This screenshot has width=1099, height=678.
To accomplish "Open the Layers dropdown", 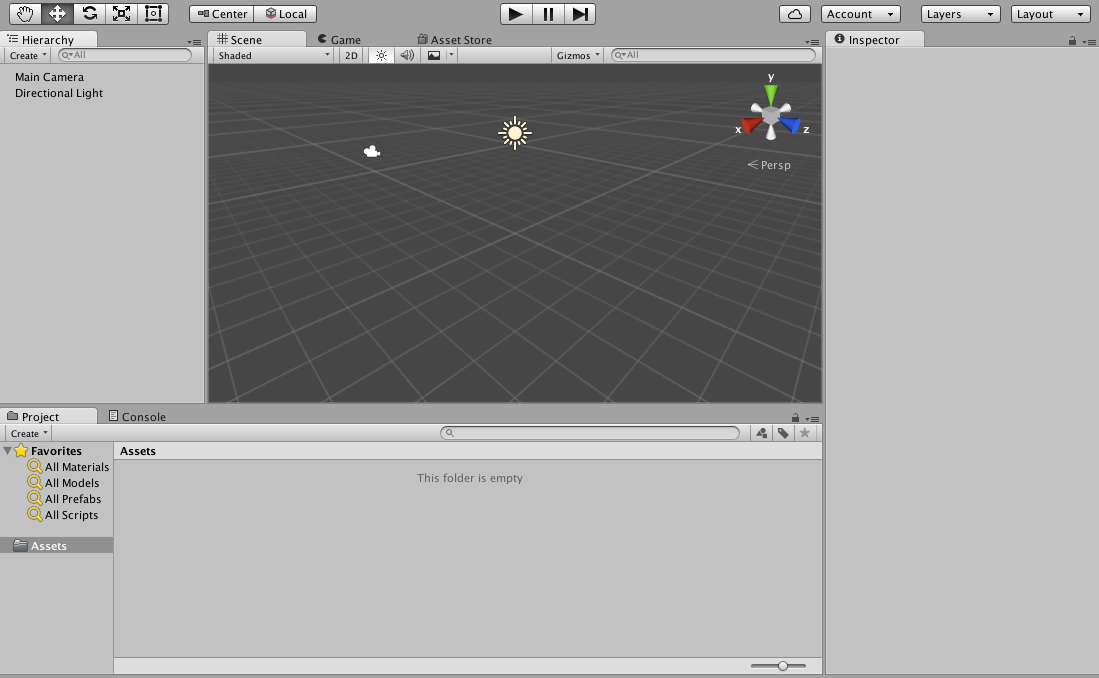I will coord(960,14).
